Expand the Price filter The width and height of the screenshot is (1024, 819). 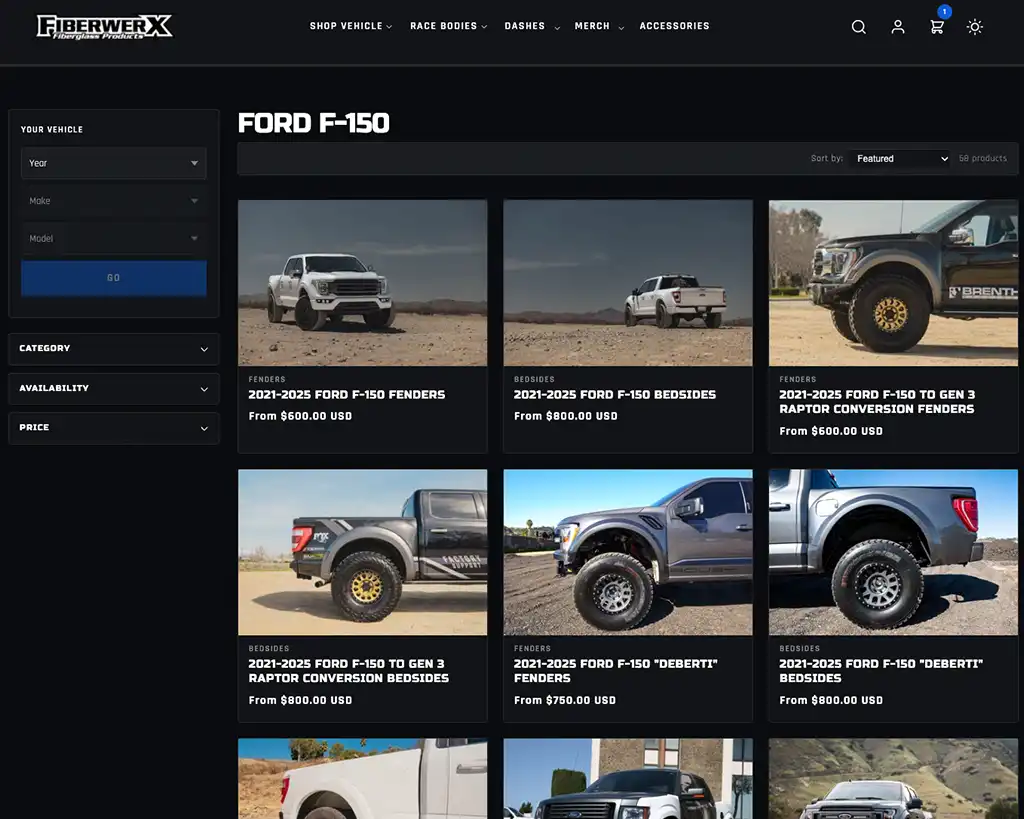click(x=114, y=428)
